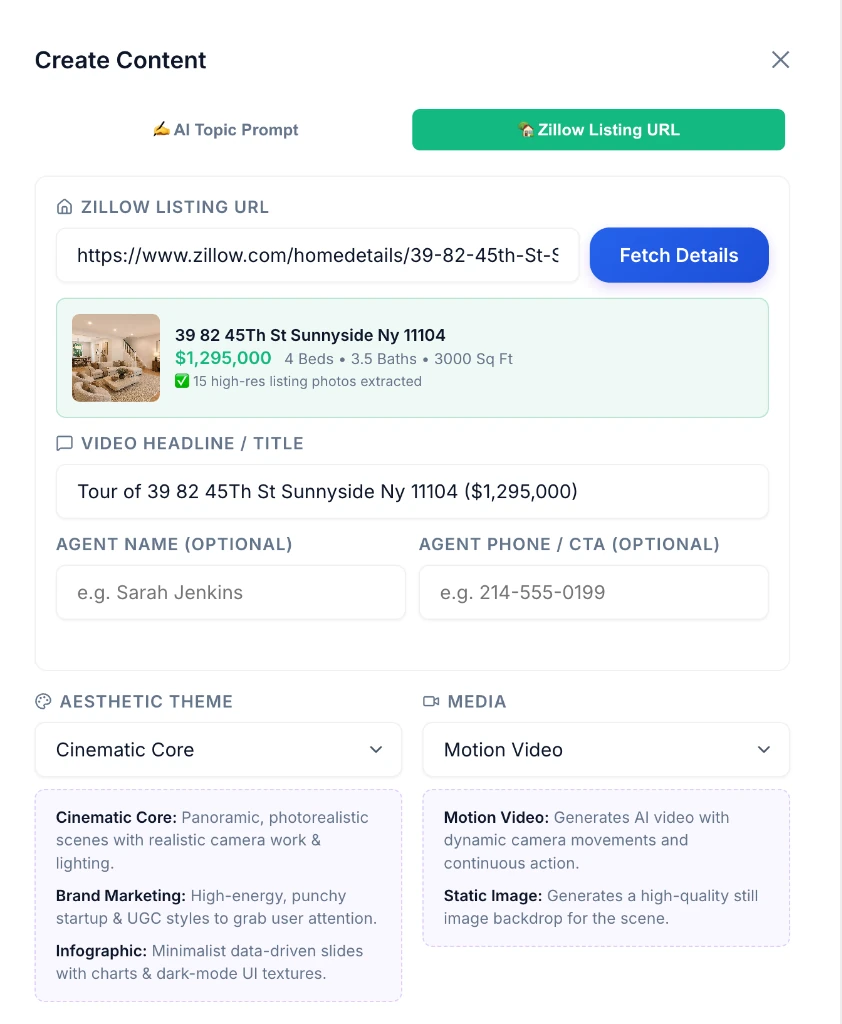842x1024 pixels.
Task: Click the Motion Video description text
Action: (x=587, y=840)
